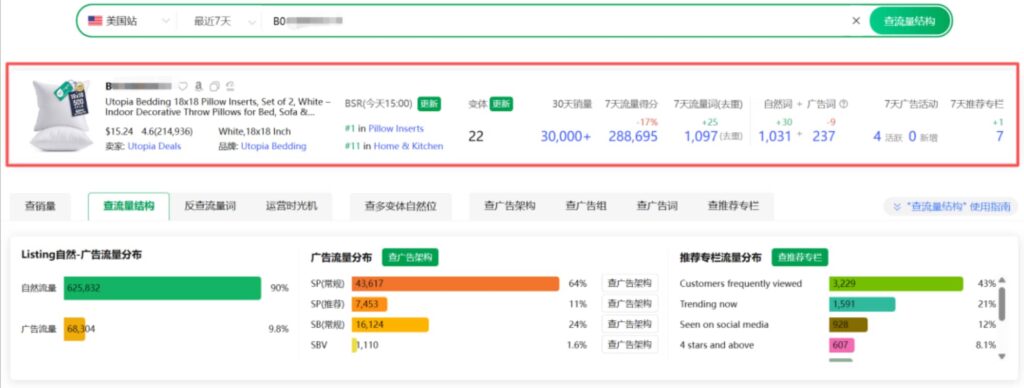Screen dimensions: 1024x388
Task: Click the orange SP(常规) 43,617 bar
Action: point(455,283)
